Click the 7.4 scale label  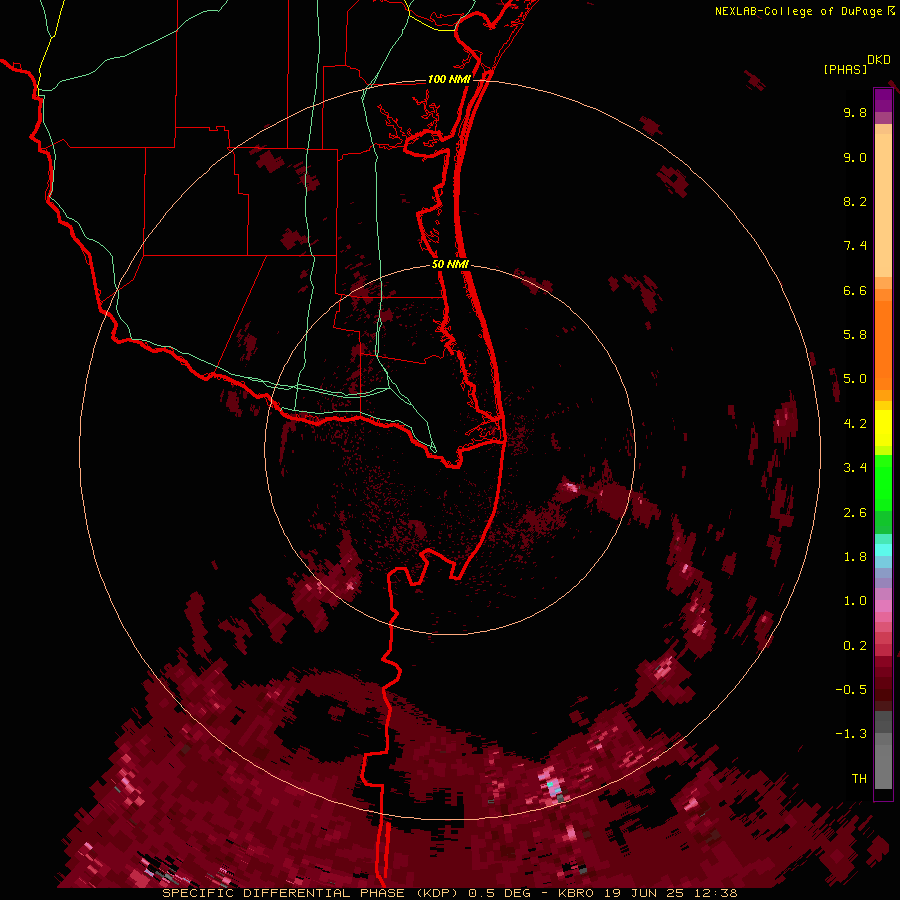click(x=855, y=246)
